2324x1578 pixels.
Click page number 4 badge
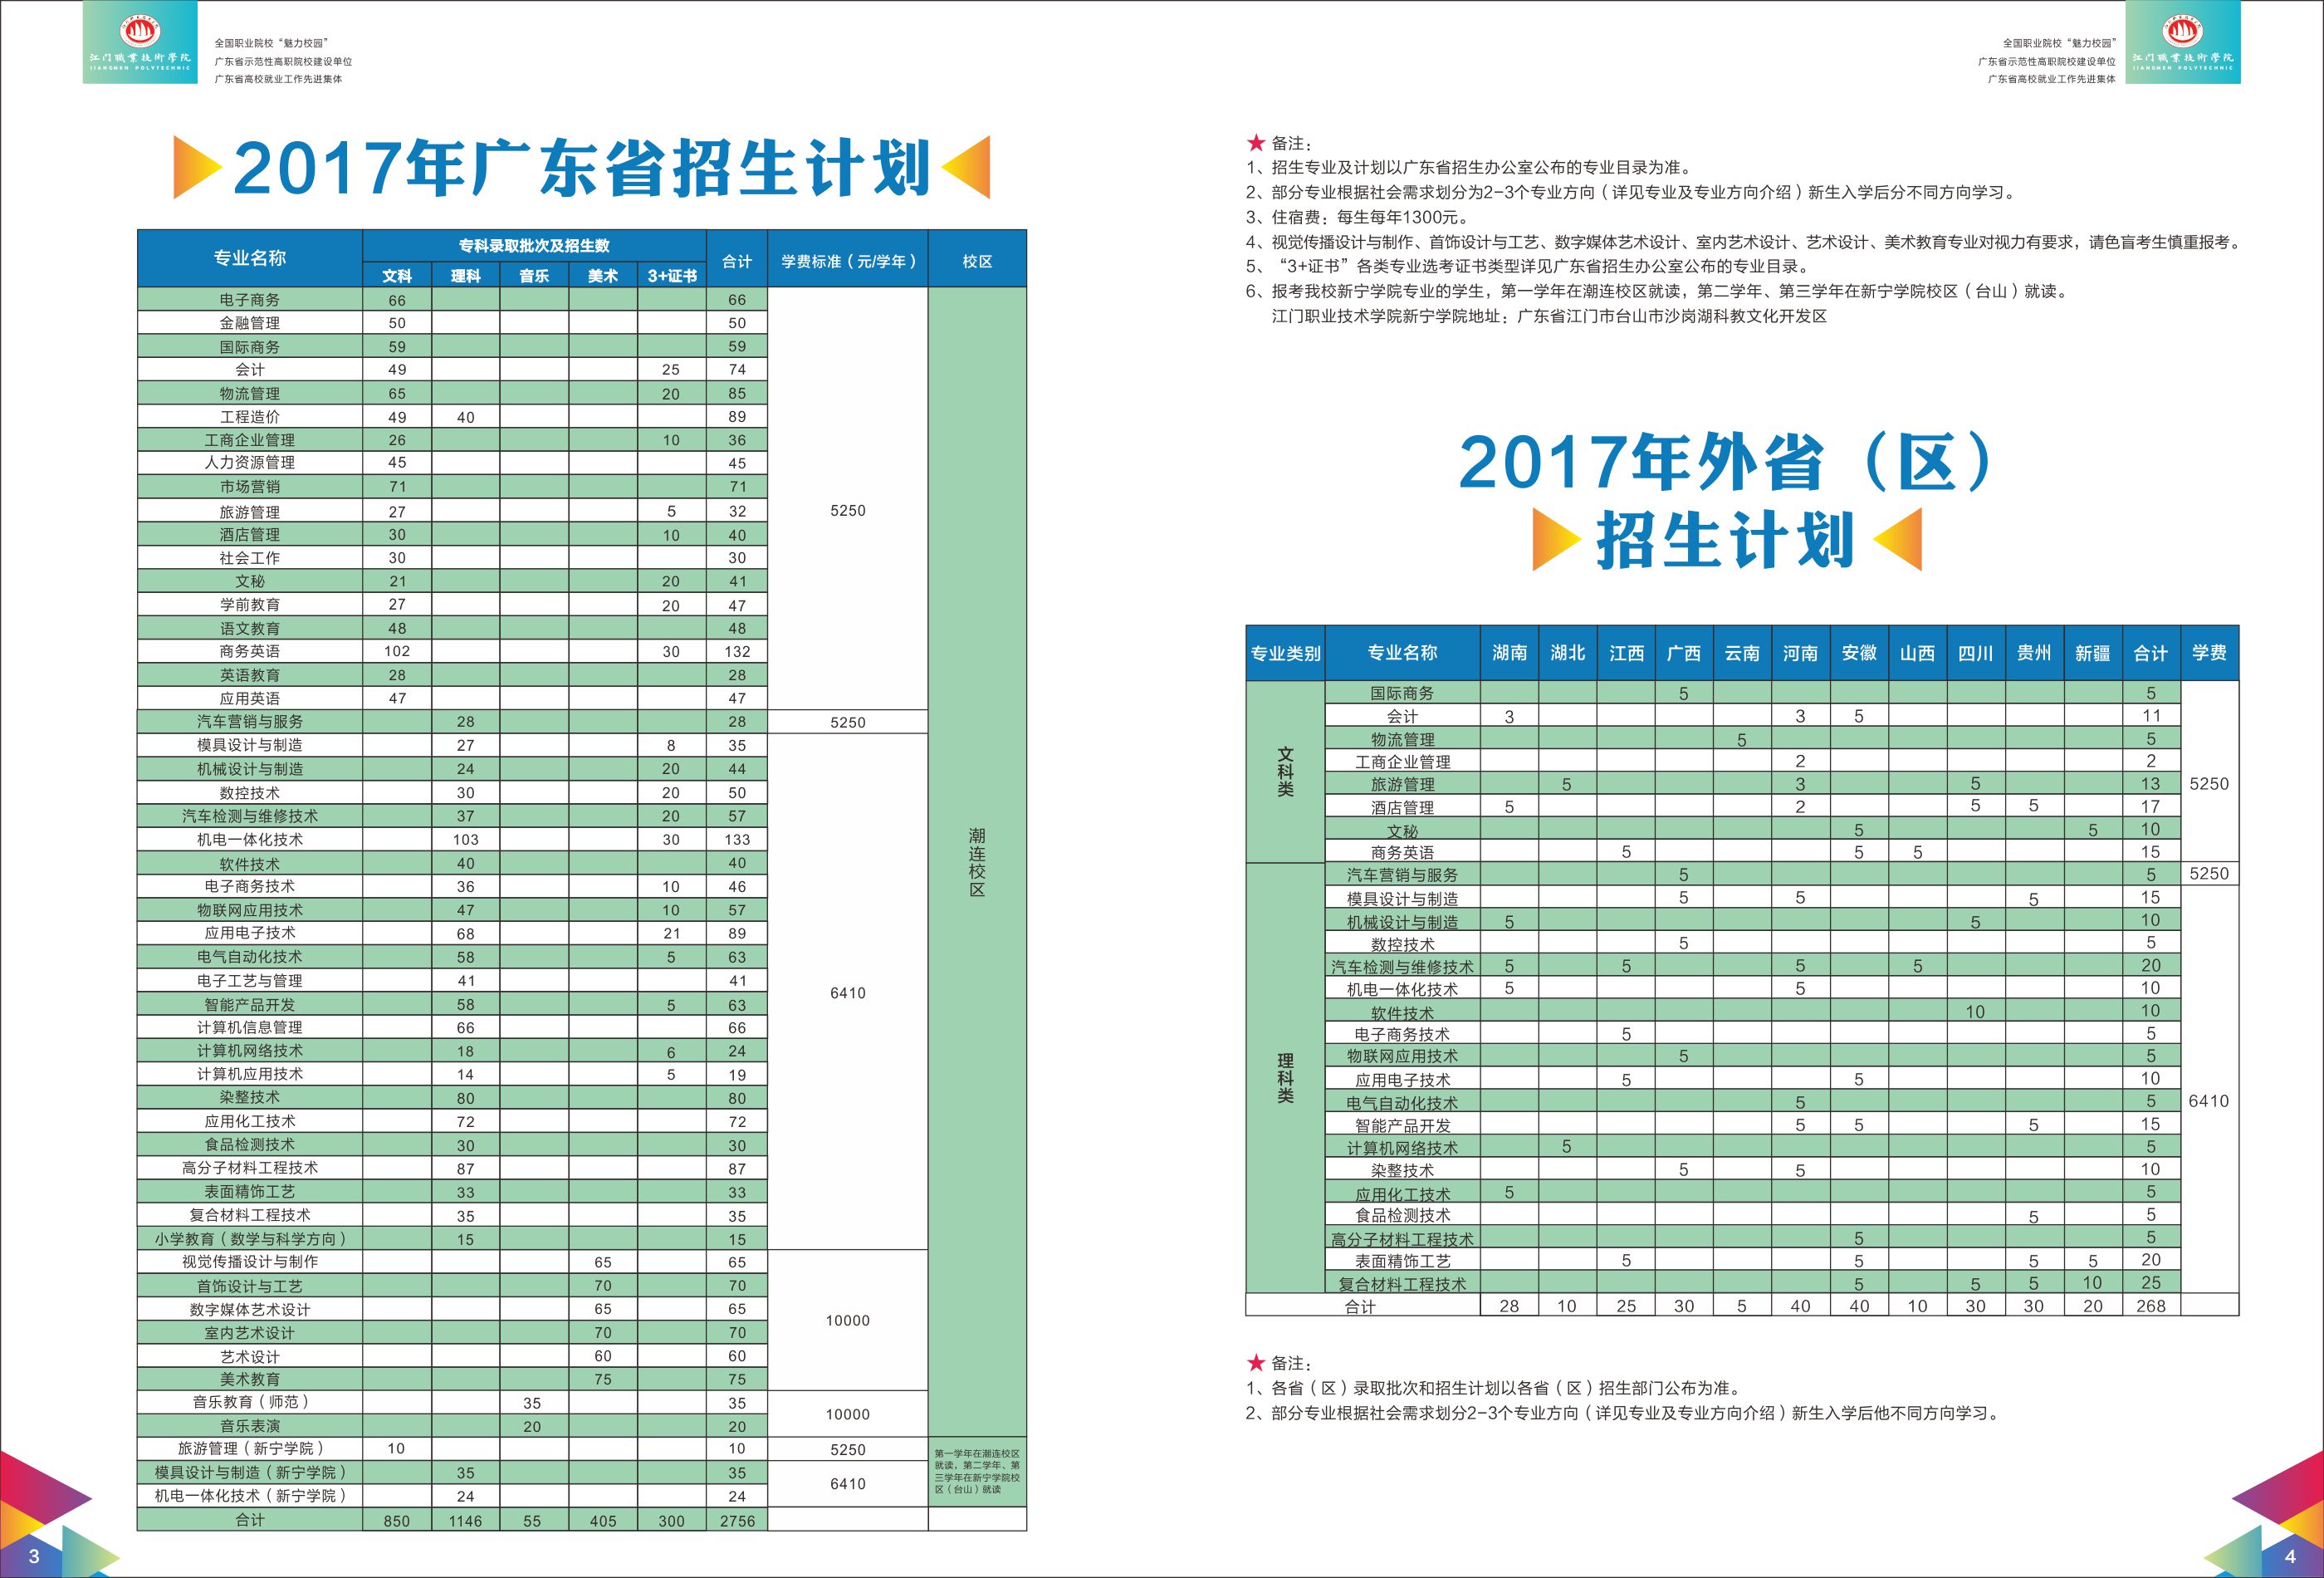click(2290, 1556)
